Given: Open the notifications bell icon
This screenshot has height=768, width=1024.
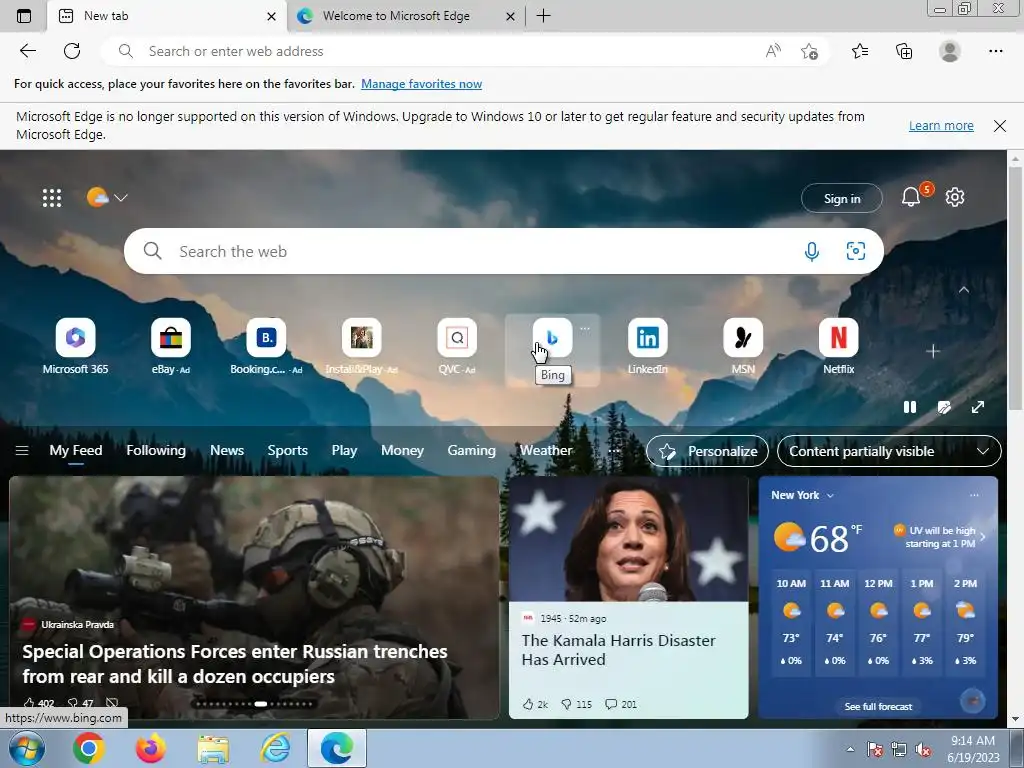Looking at the screenshot, I should (911, 197).
